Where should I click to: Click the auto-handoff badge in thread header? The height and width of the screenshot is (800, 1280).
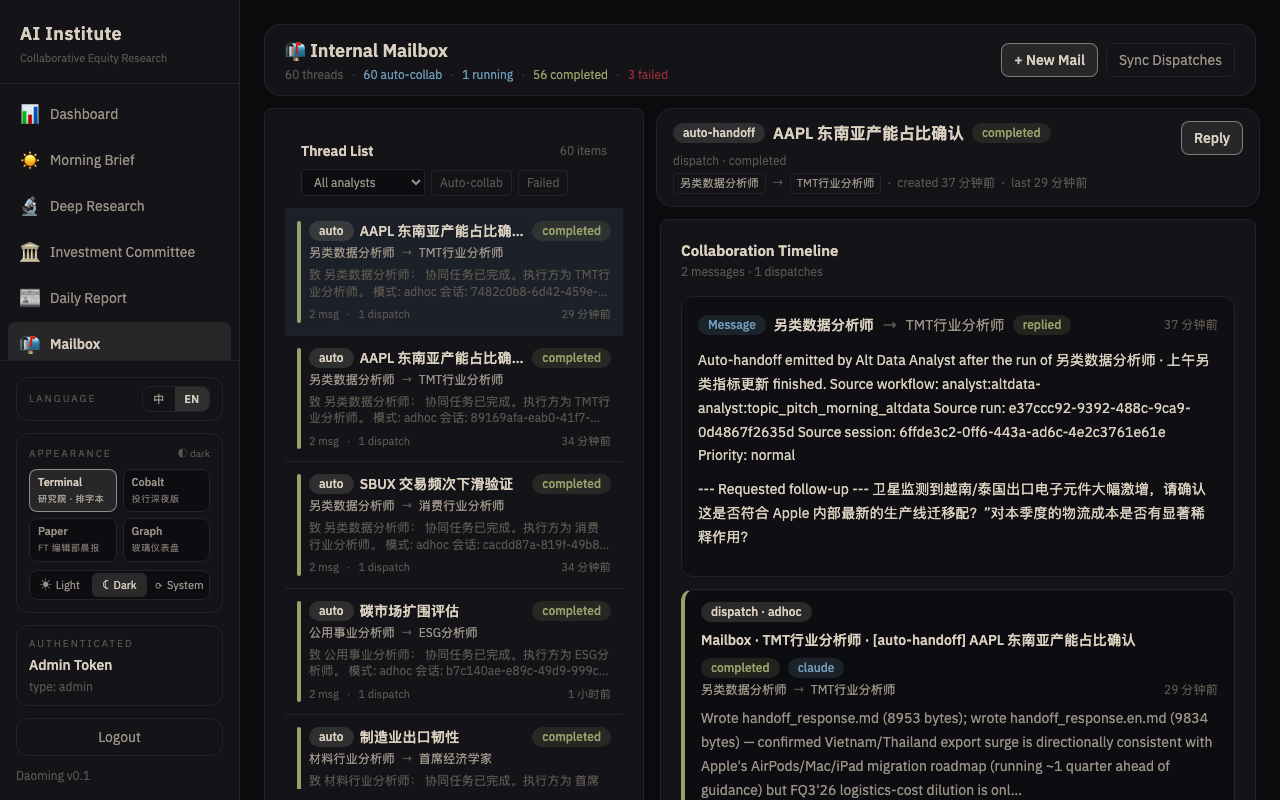tap(719, 133)
